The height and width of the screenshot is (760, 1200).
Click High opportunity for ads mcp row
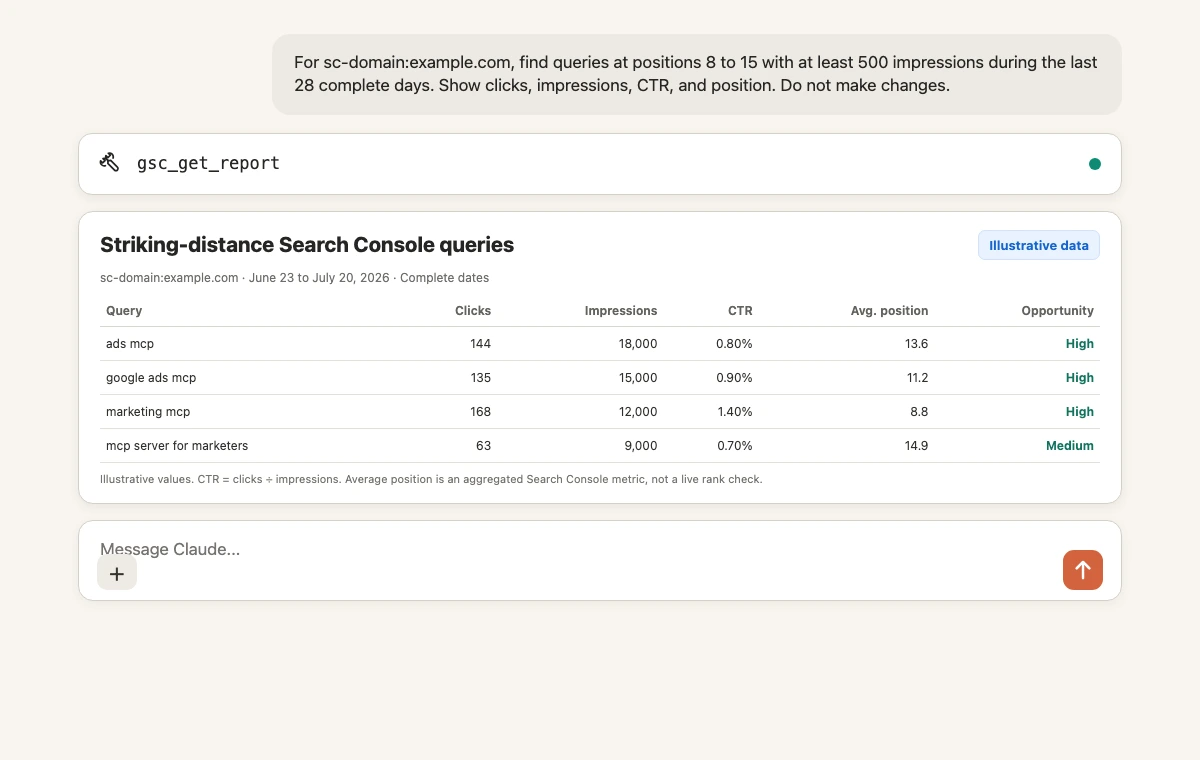click(1080, 344)
